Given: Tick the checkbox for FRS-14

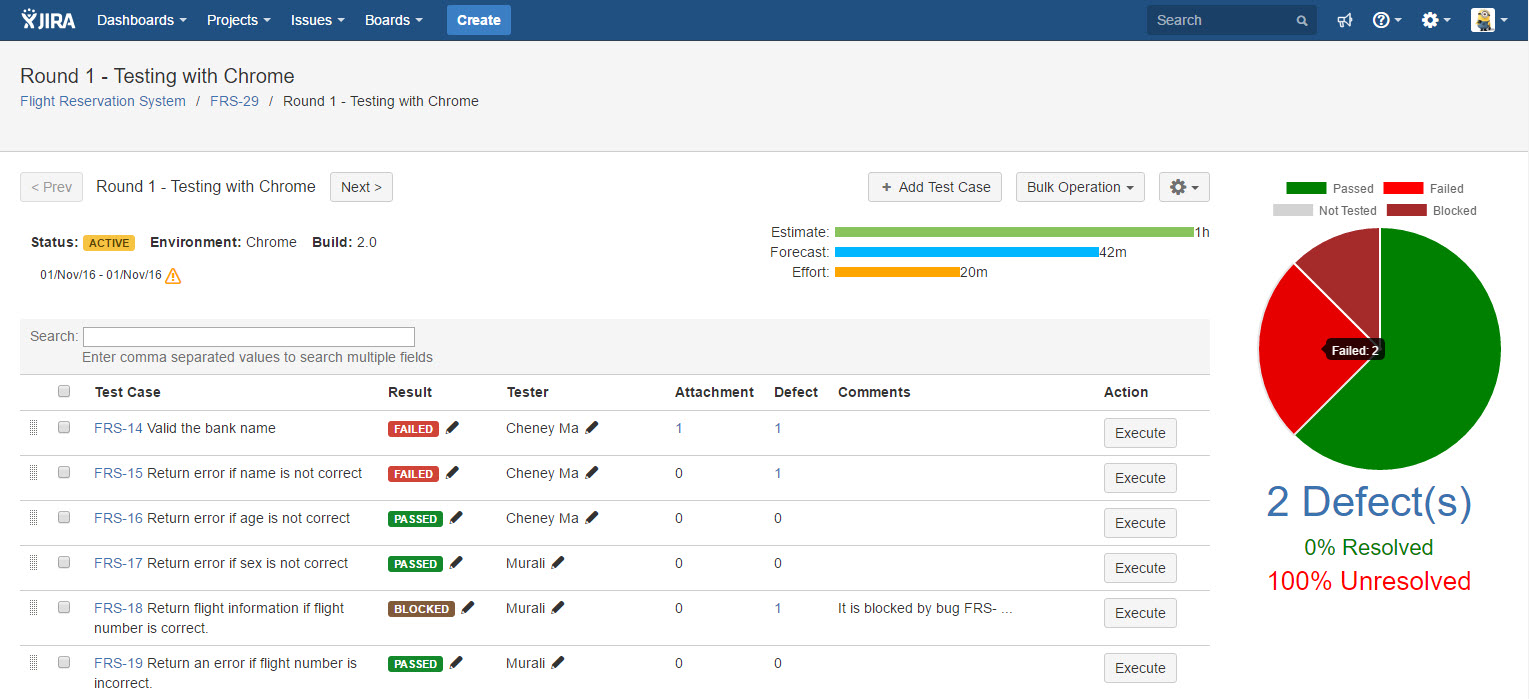Looking at the screenshot, I should (64, 427).
